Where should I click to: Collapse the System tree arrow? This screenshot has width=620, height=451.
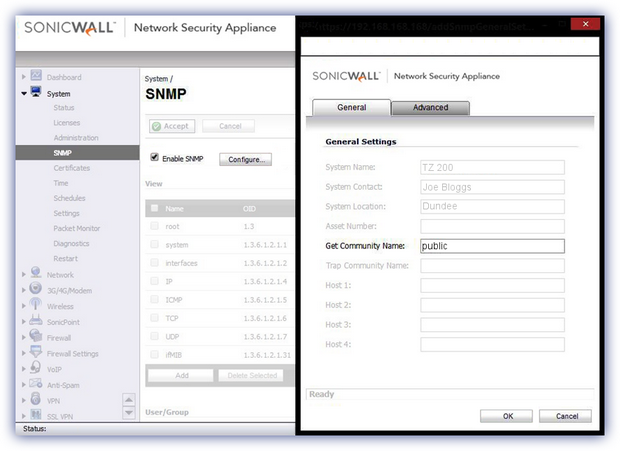24,94
